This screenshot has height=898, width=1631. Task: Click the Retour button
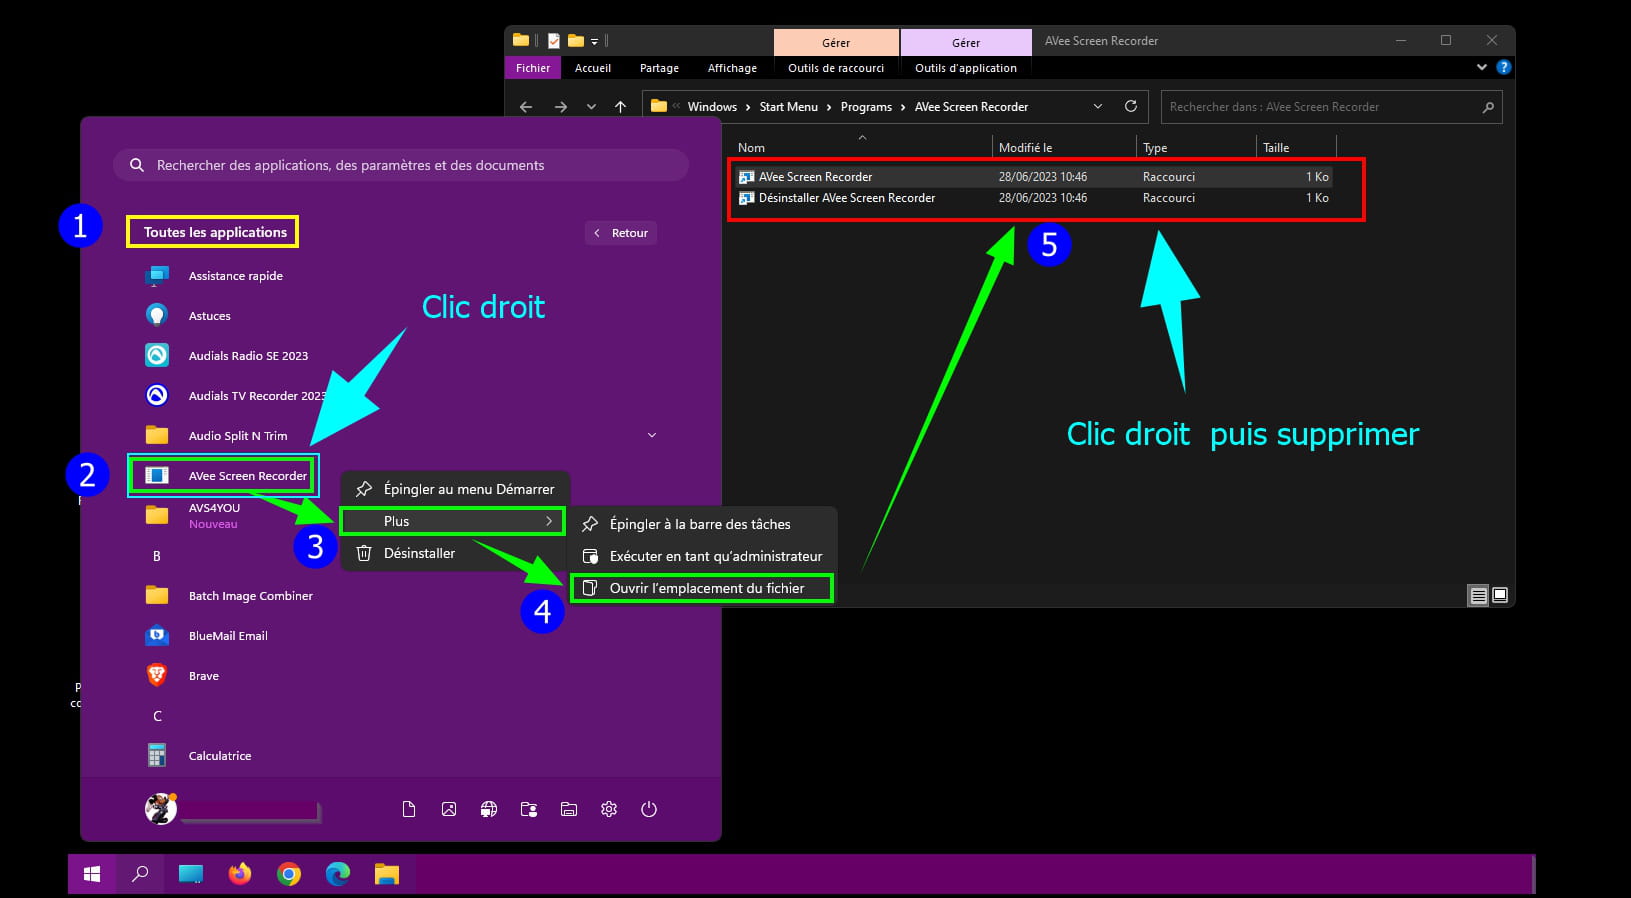pyautogui.click(x=621, y=233)
